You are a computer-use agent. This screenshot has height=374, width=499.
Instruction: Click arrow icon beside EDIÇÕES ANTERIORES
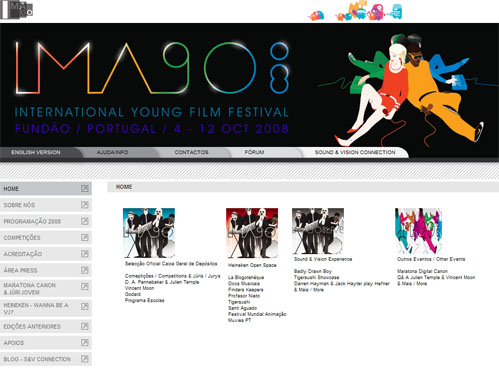pyautogui.click(x=85, y=326)
